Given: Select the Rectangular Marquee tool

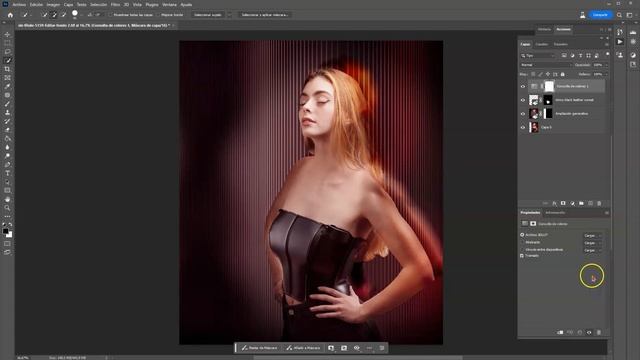Looking at the screenshot, I should 7,43.
